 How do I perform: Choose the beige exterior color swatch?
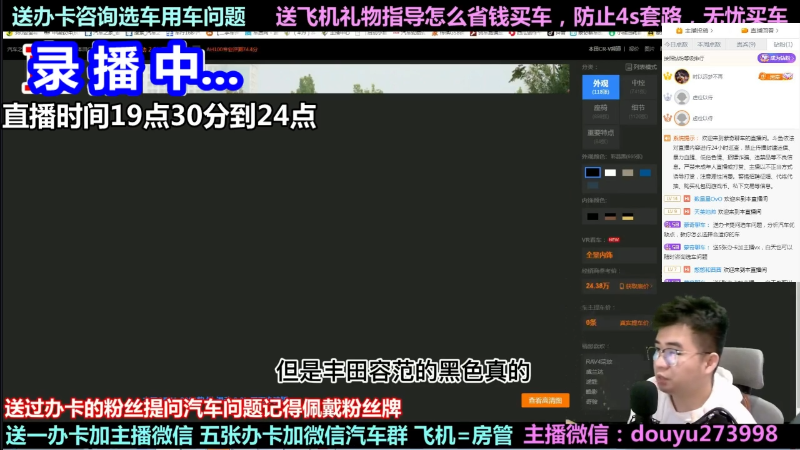628,173
